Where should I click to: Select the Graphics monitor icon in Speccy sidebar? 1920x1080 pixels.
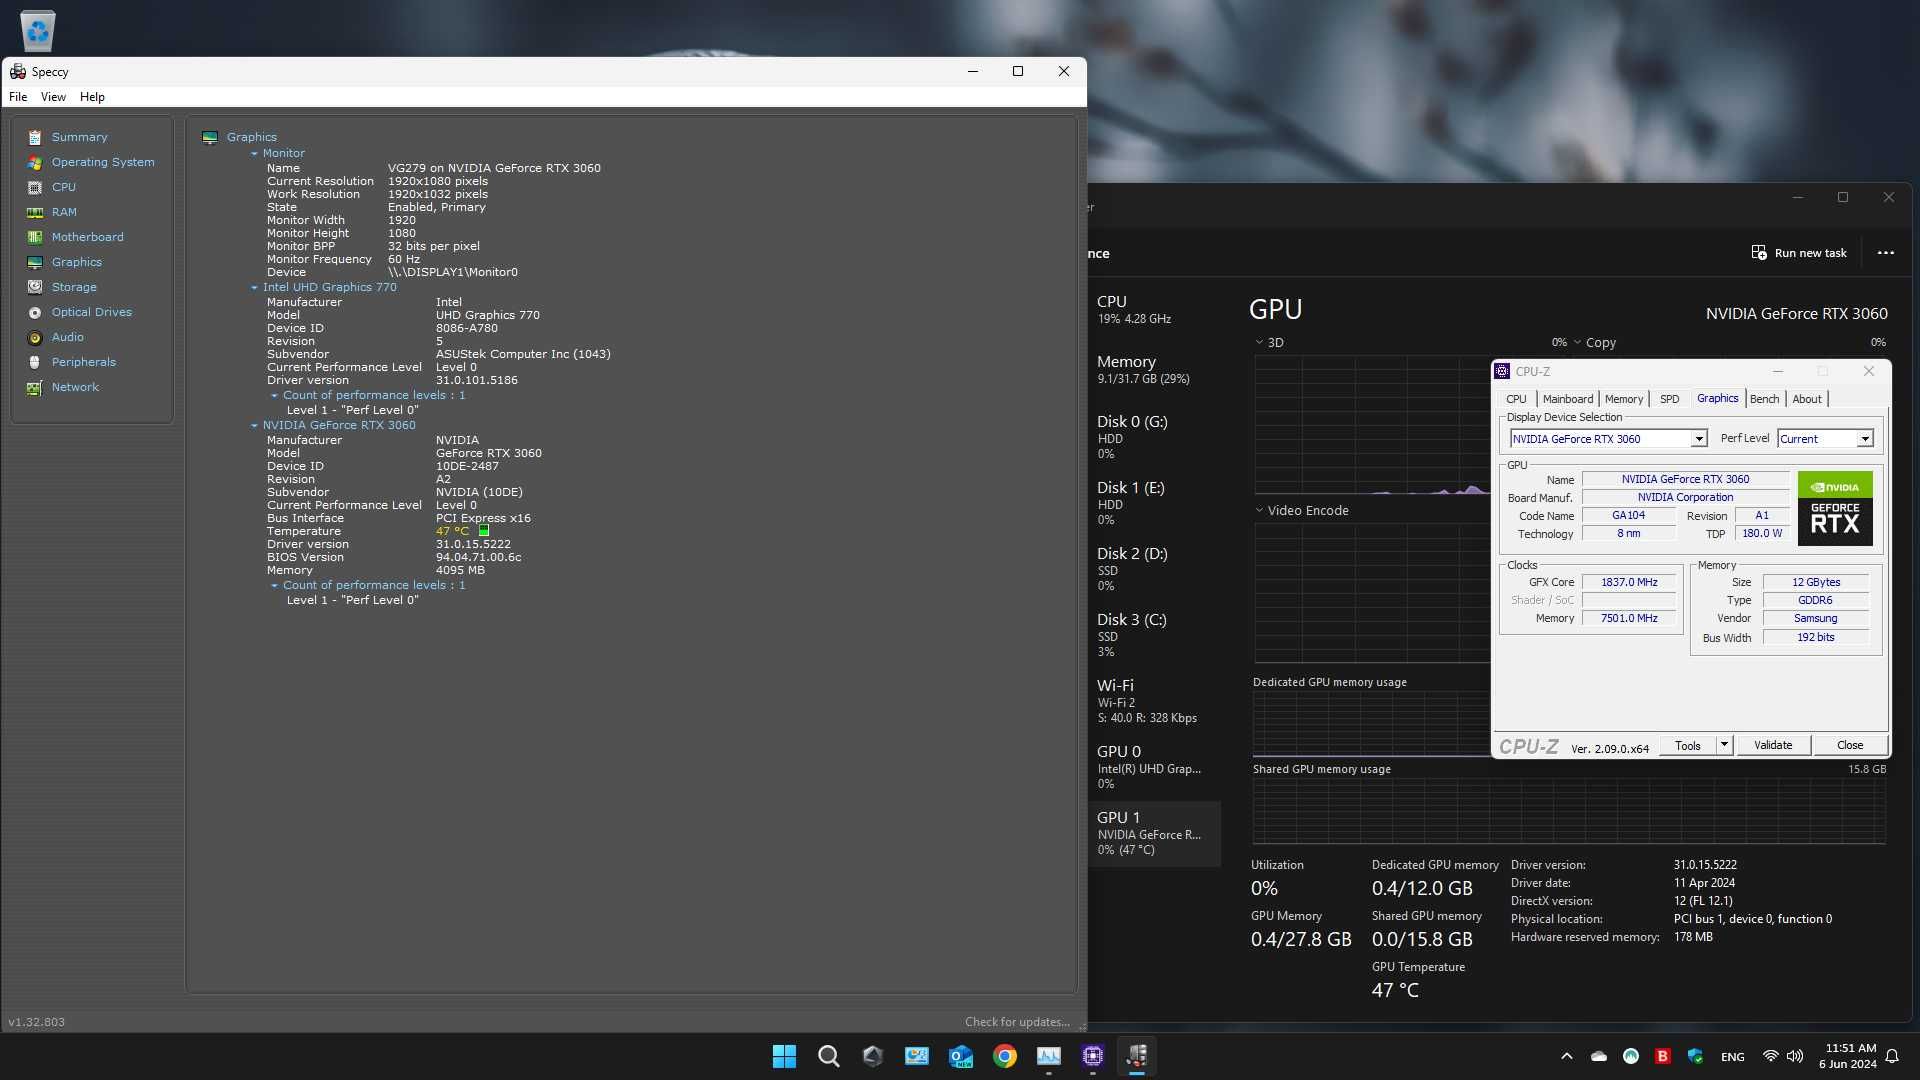tap(35, 262)
